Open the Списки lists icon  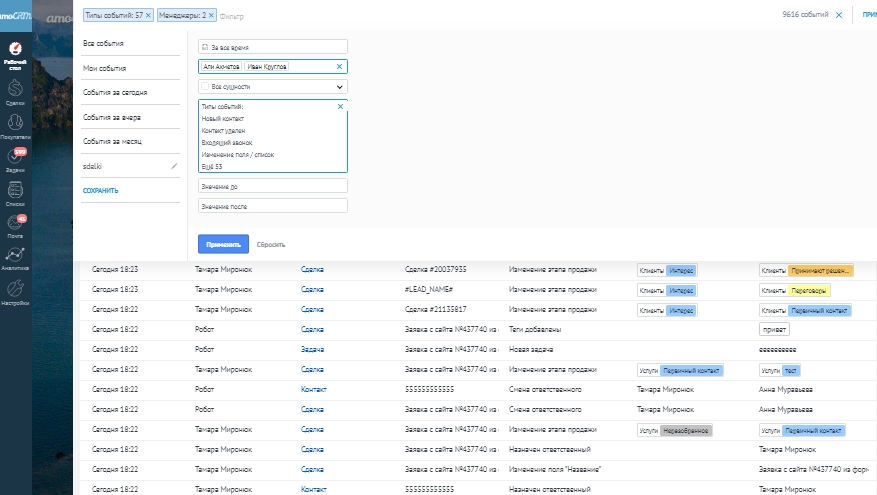(x=15, y=192)
